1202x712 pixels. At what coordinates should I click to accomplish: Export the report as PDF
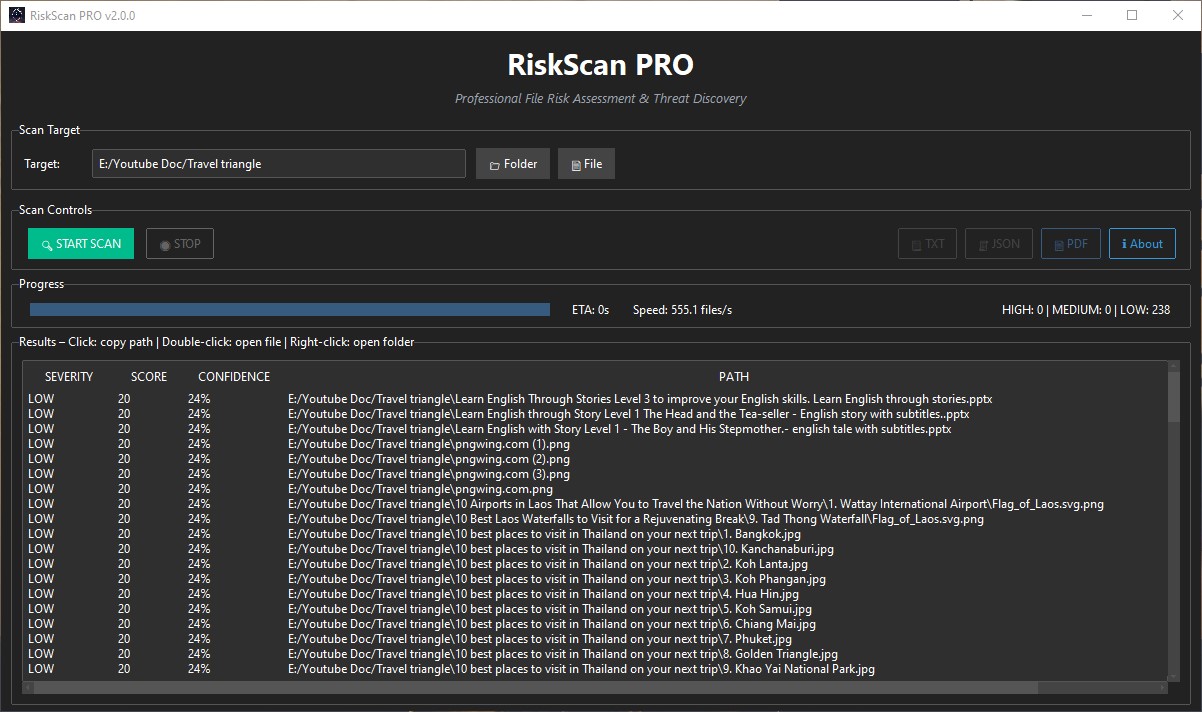1071,243
